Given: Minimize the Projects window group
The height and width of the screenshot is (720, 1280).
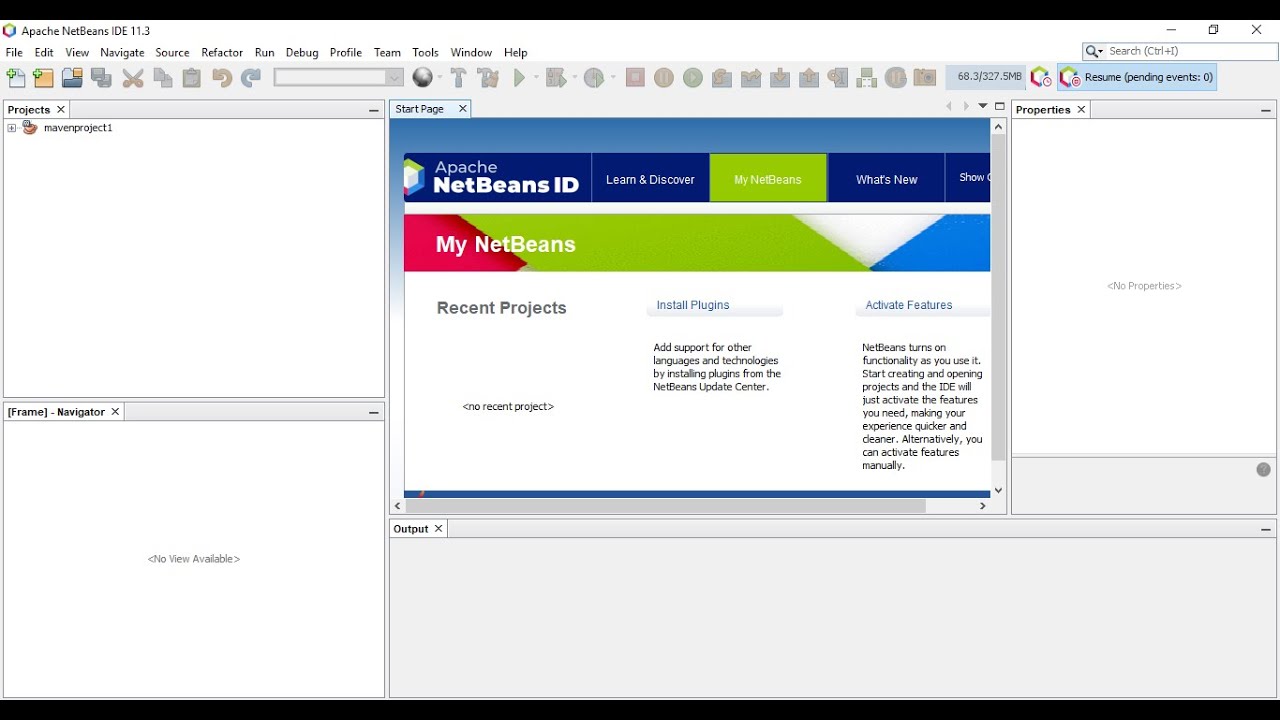Looking at the screenshot, I should (374, 111).
